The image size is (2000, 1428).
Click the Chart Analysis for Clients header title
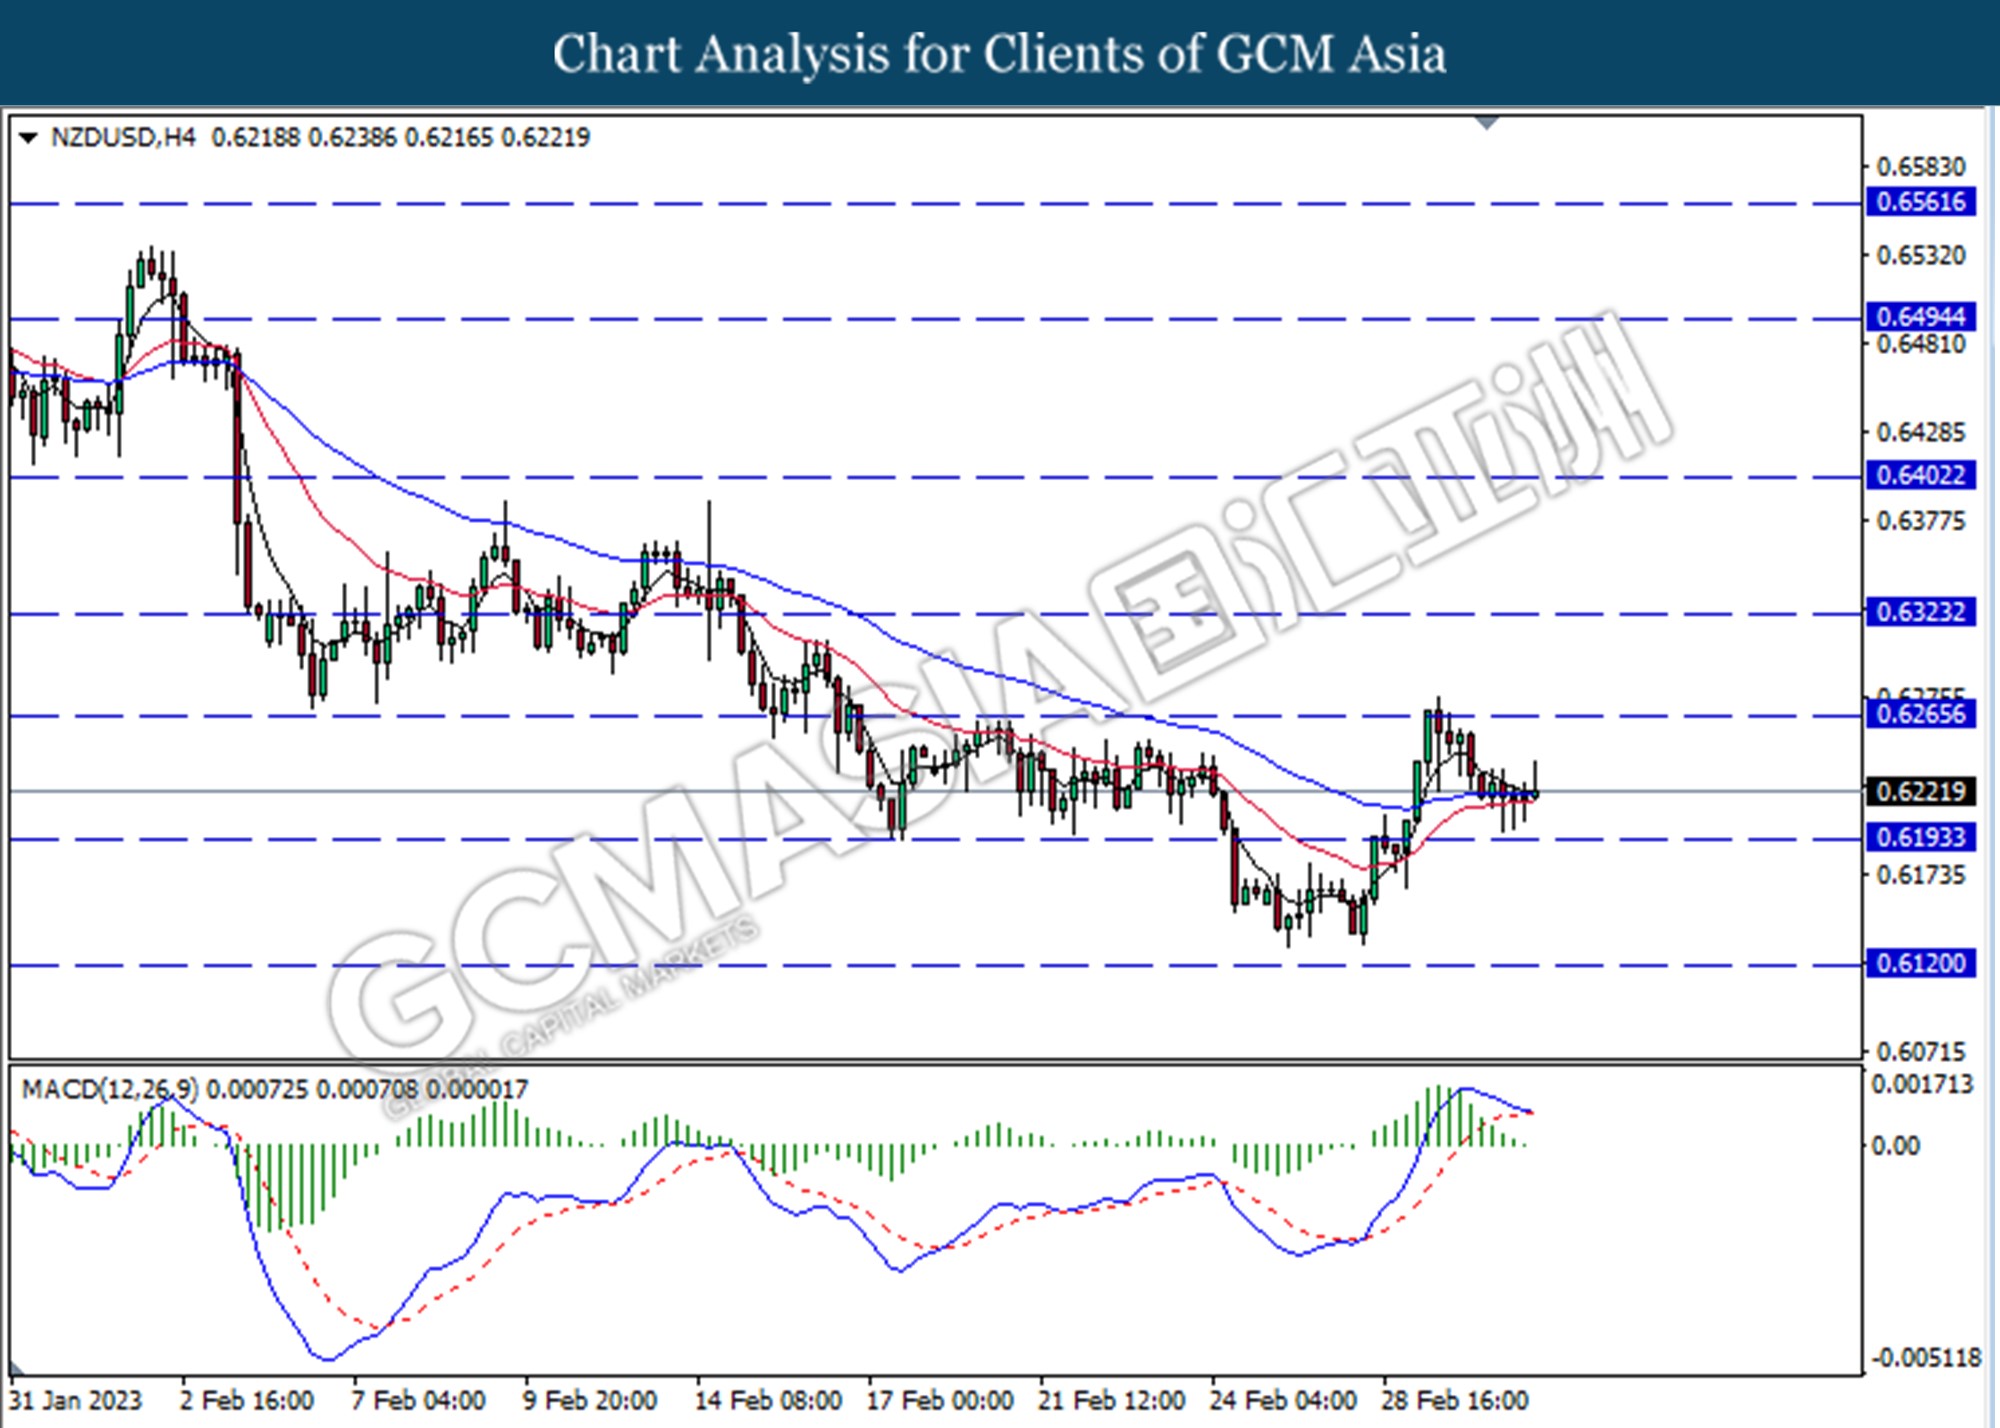click(999, 53)
